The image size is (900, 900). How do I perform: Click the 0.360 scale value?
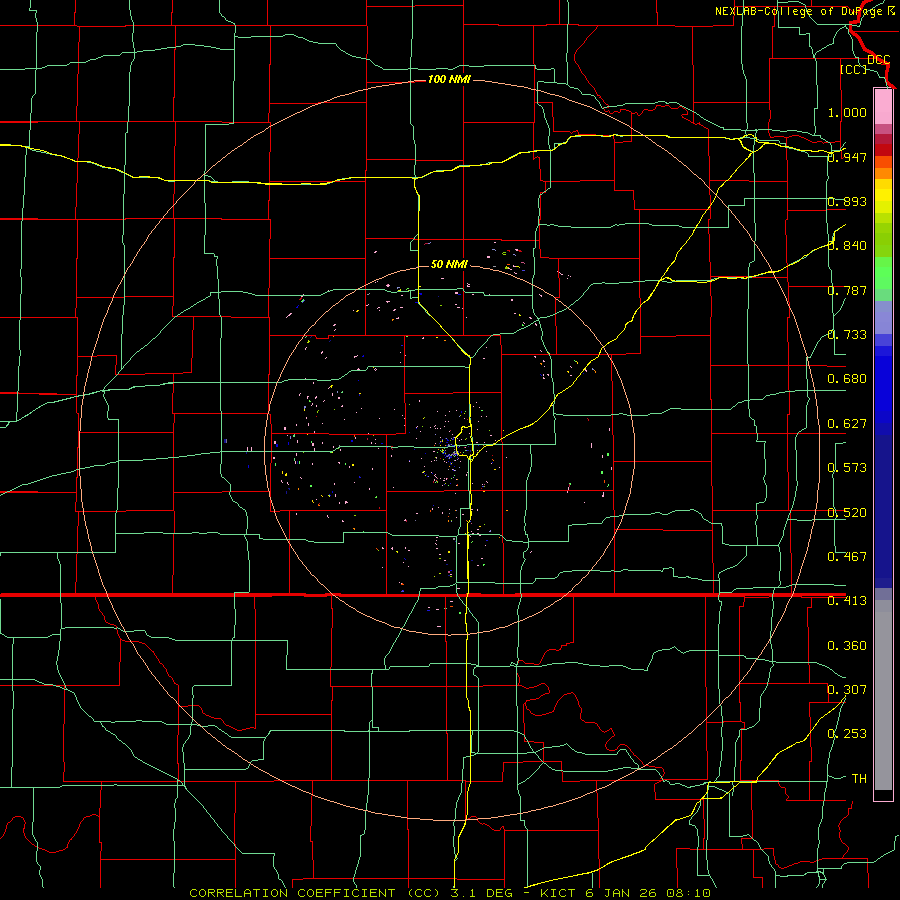847,646
